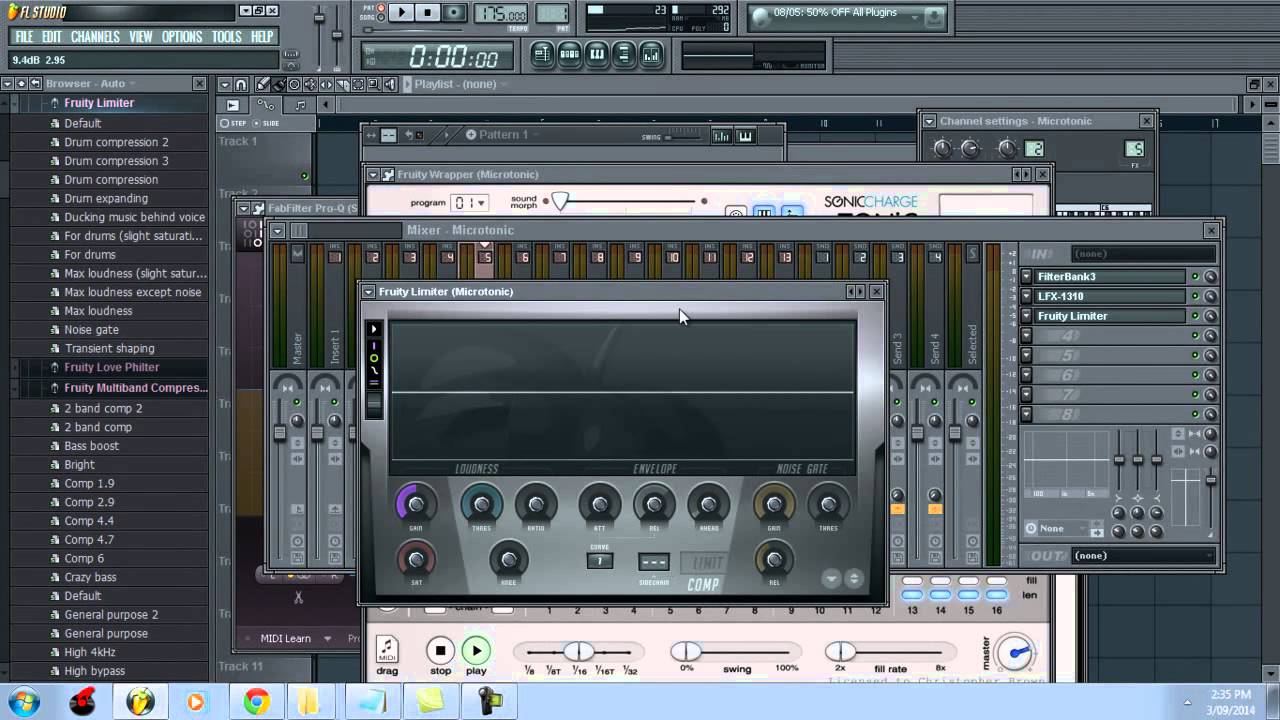Open Fruity Limiter window options menu arrow
This screenshot has height=720, width=1280.
368,292
